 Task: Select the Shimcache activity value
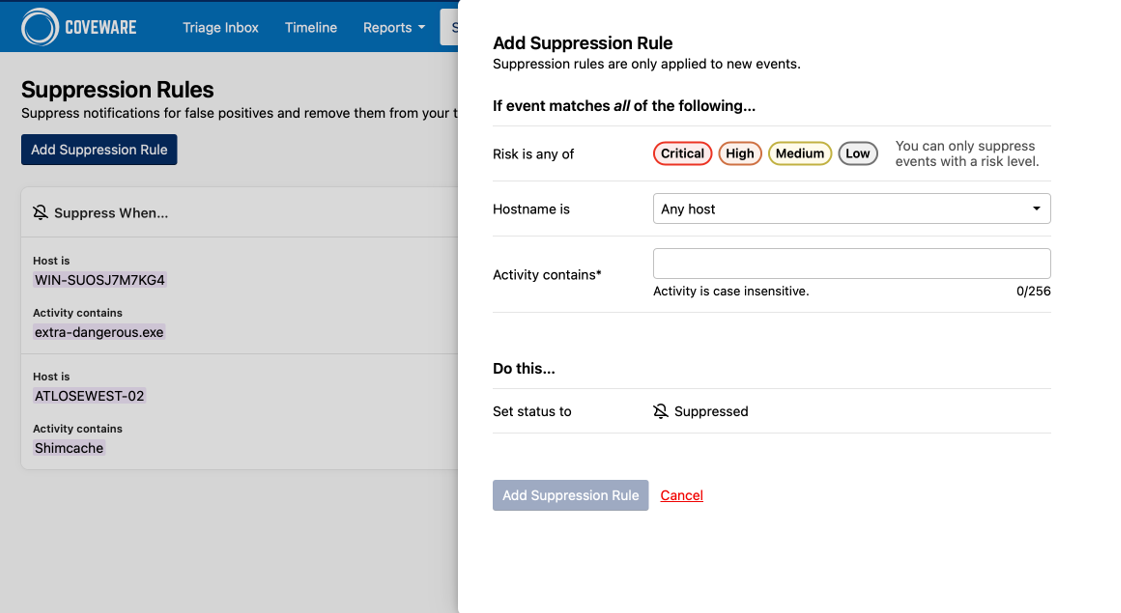tap(69, 448)
